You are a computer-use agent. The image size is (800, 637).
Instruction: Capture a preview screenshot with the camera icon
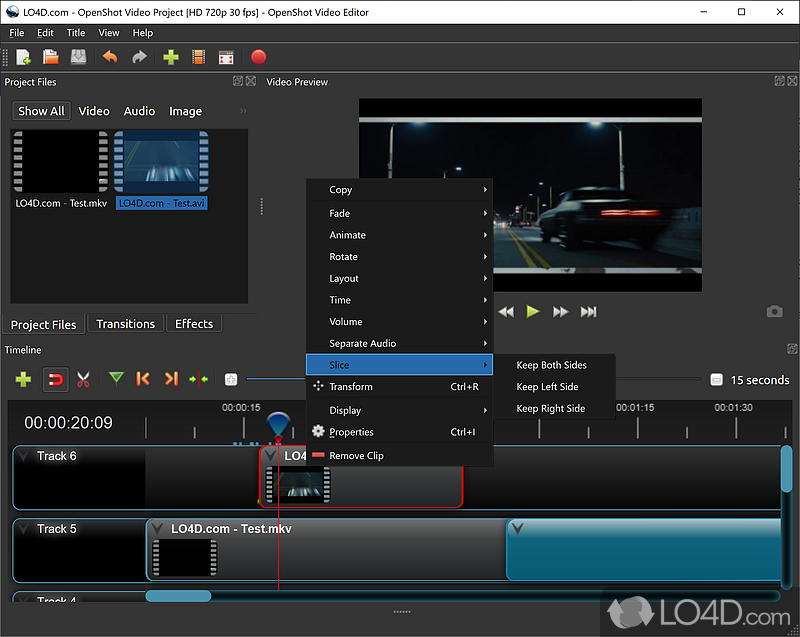click(774, 311)
